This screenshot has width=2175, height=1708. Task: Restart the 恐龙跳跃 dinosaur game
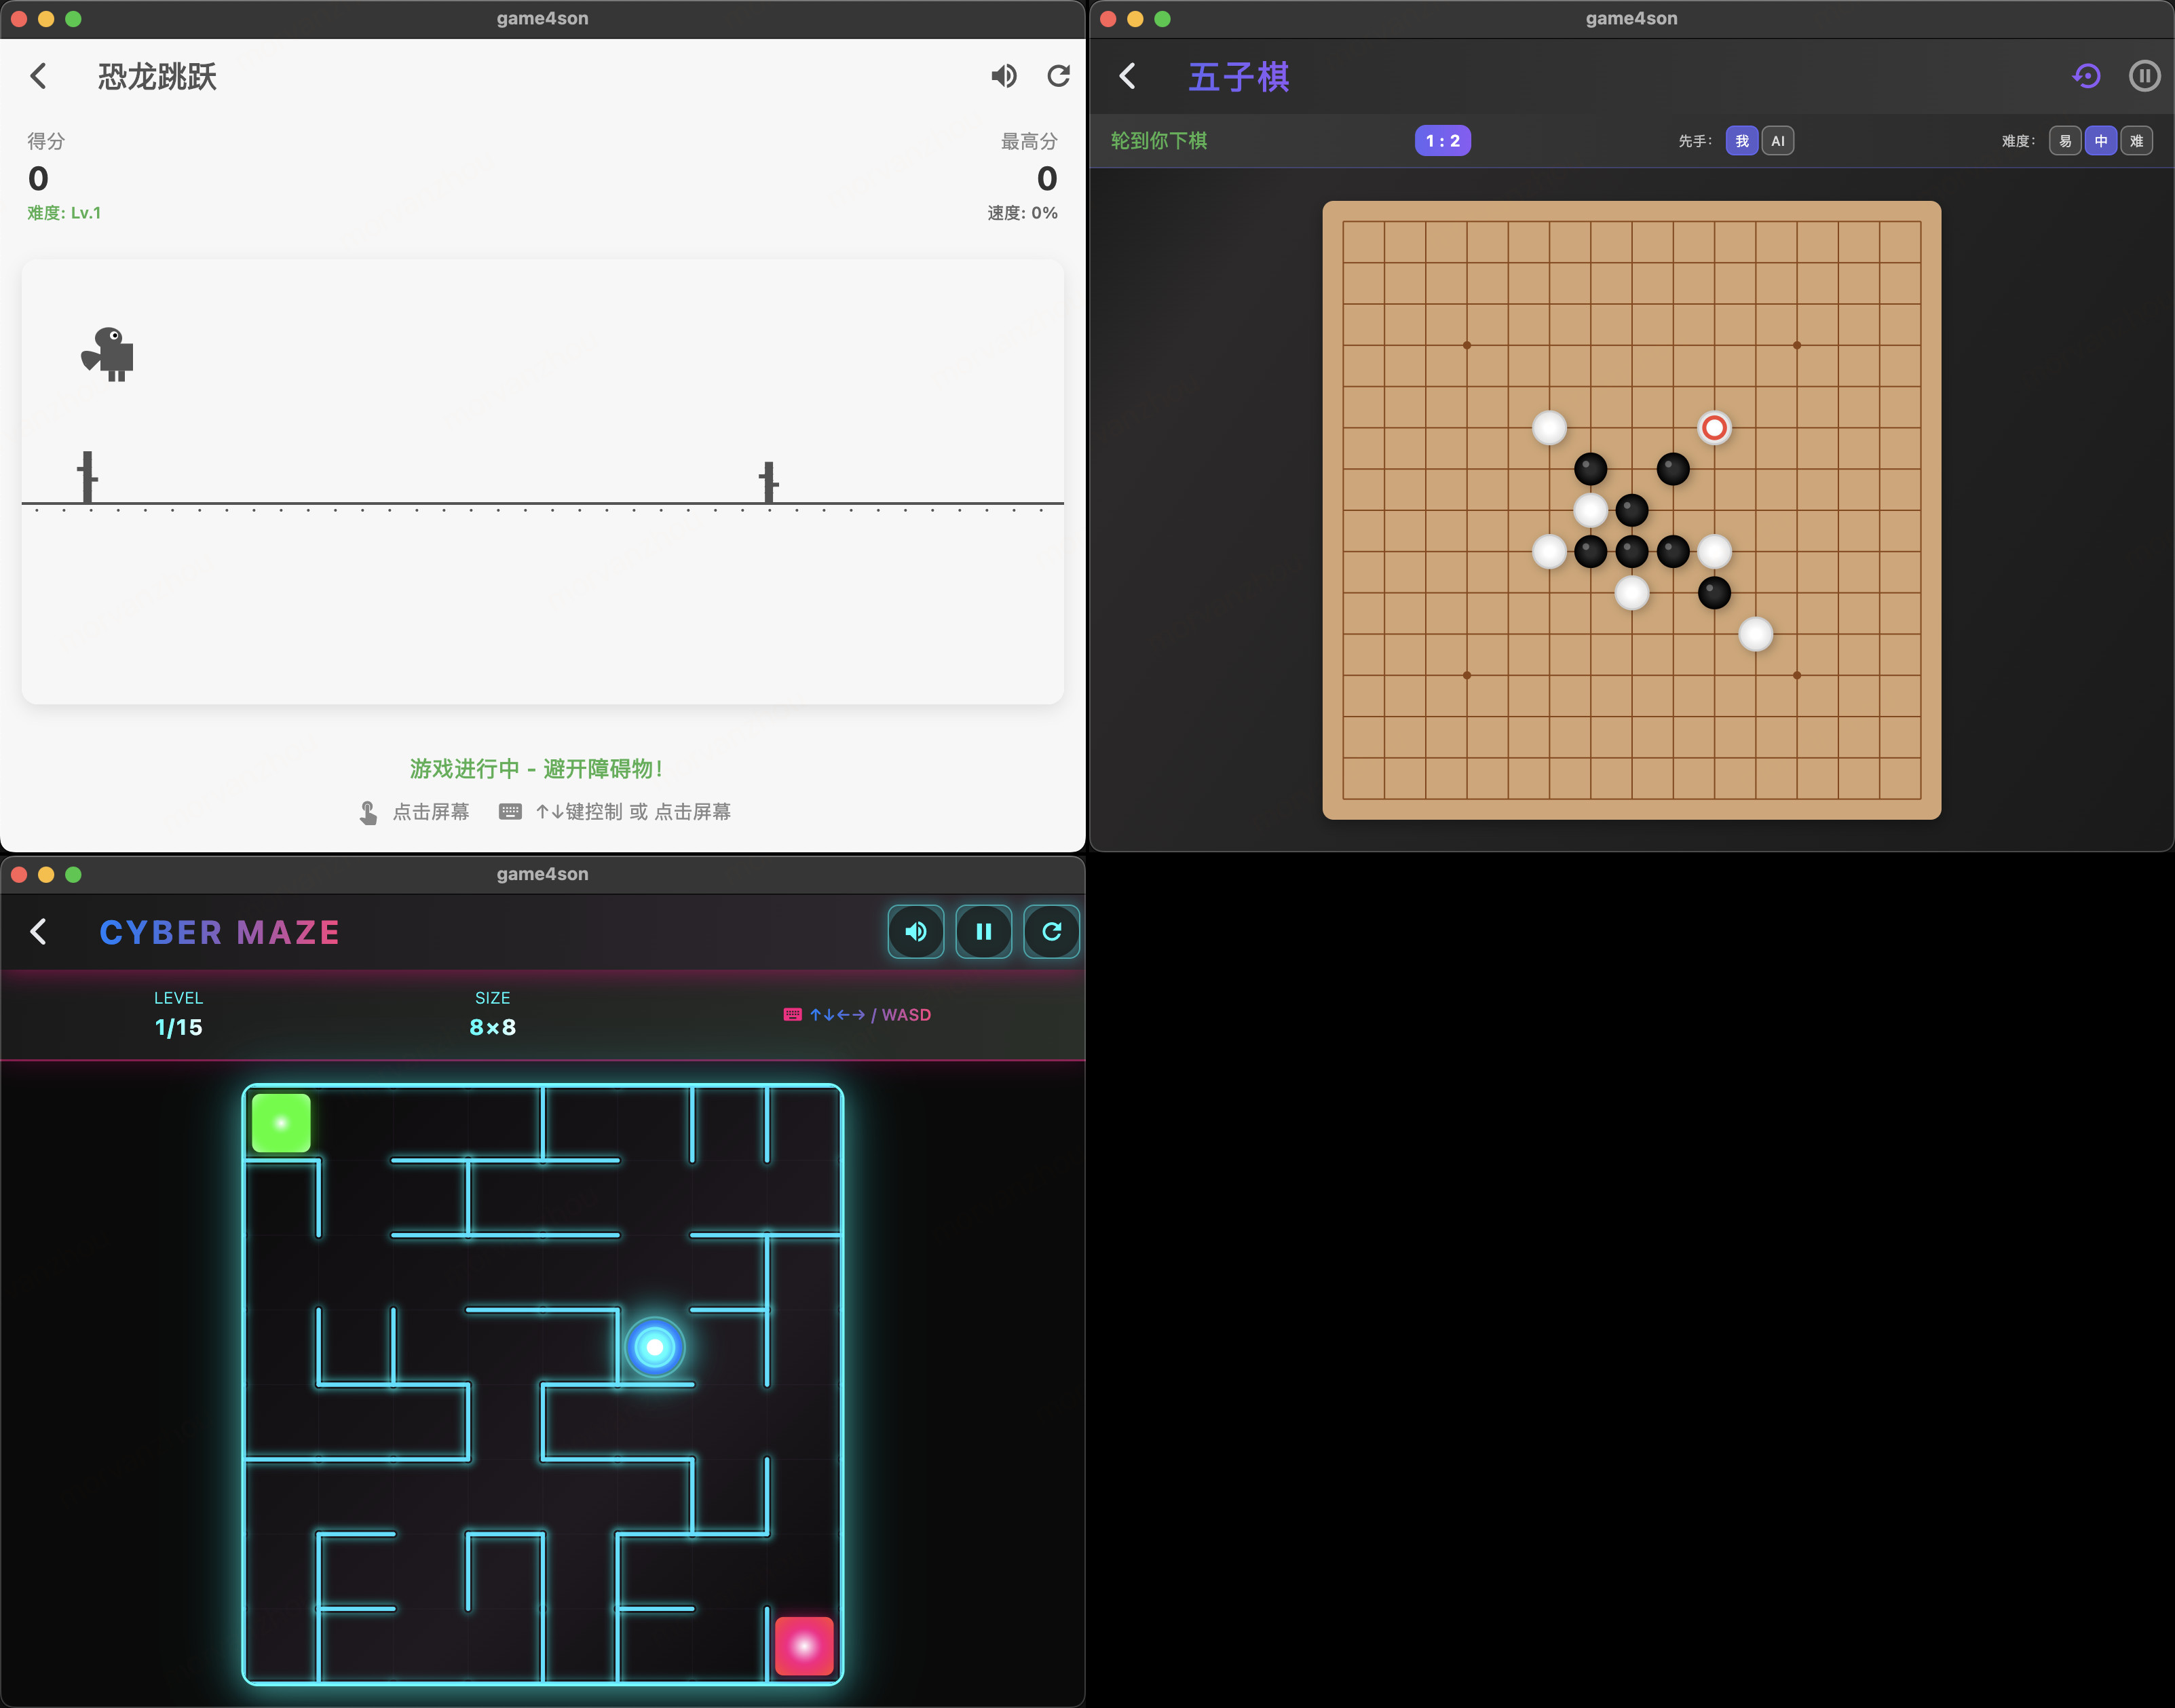point(1058,76)
